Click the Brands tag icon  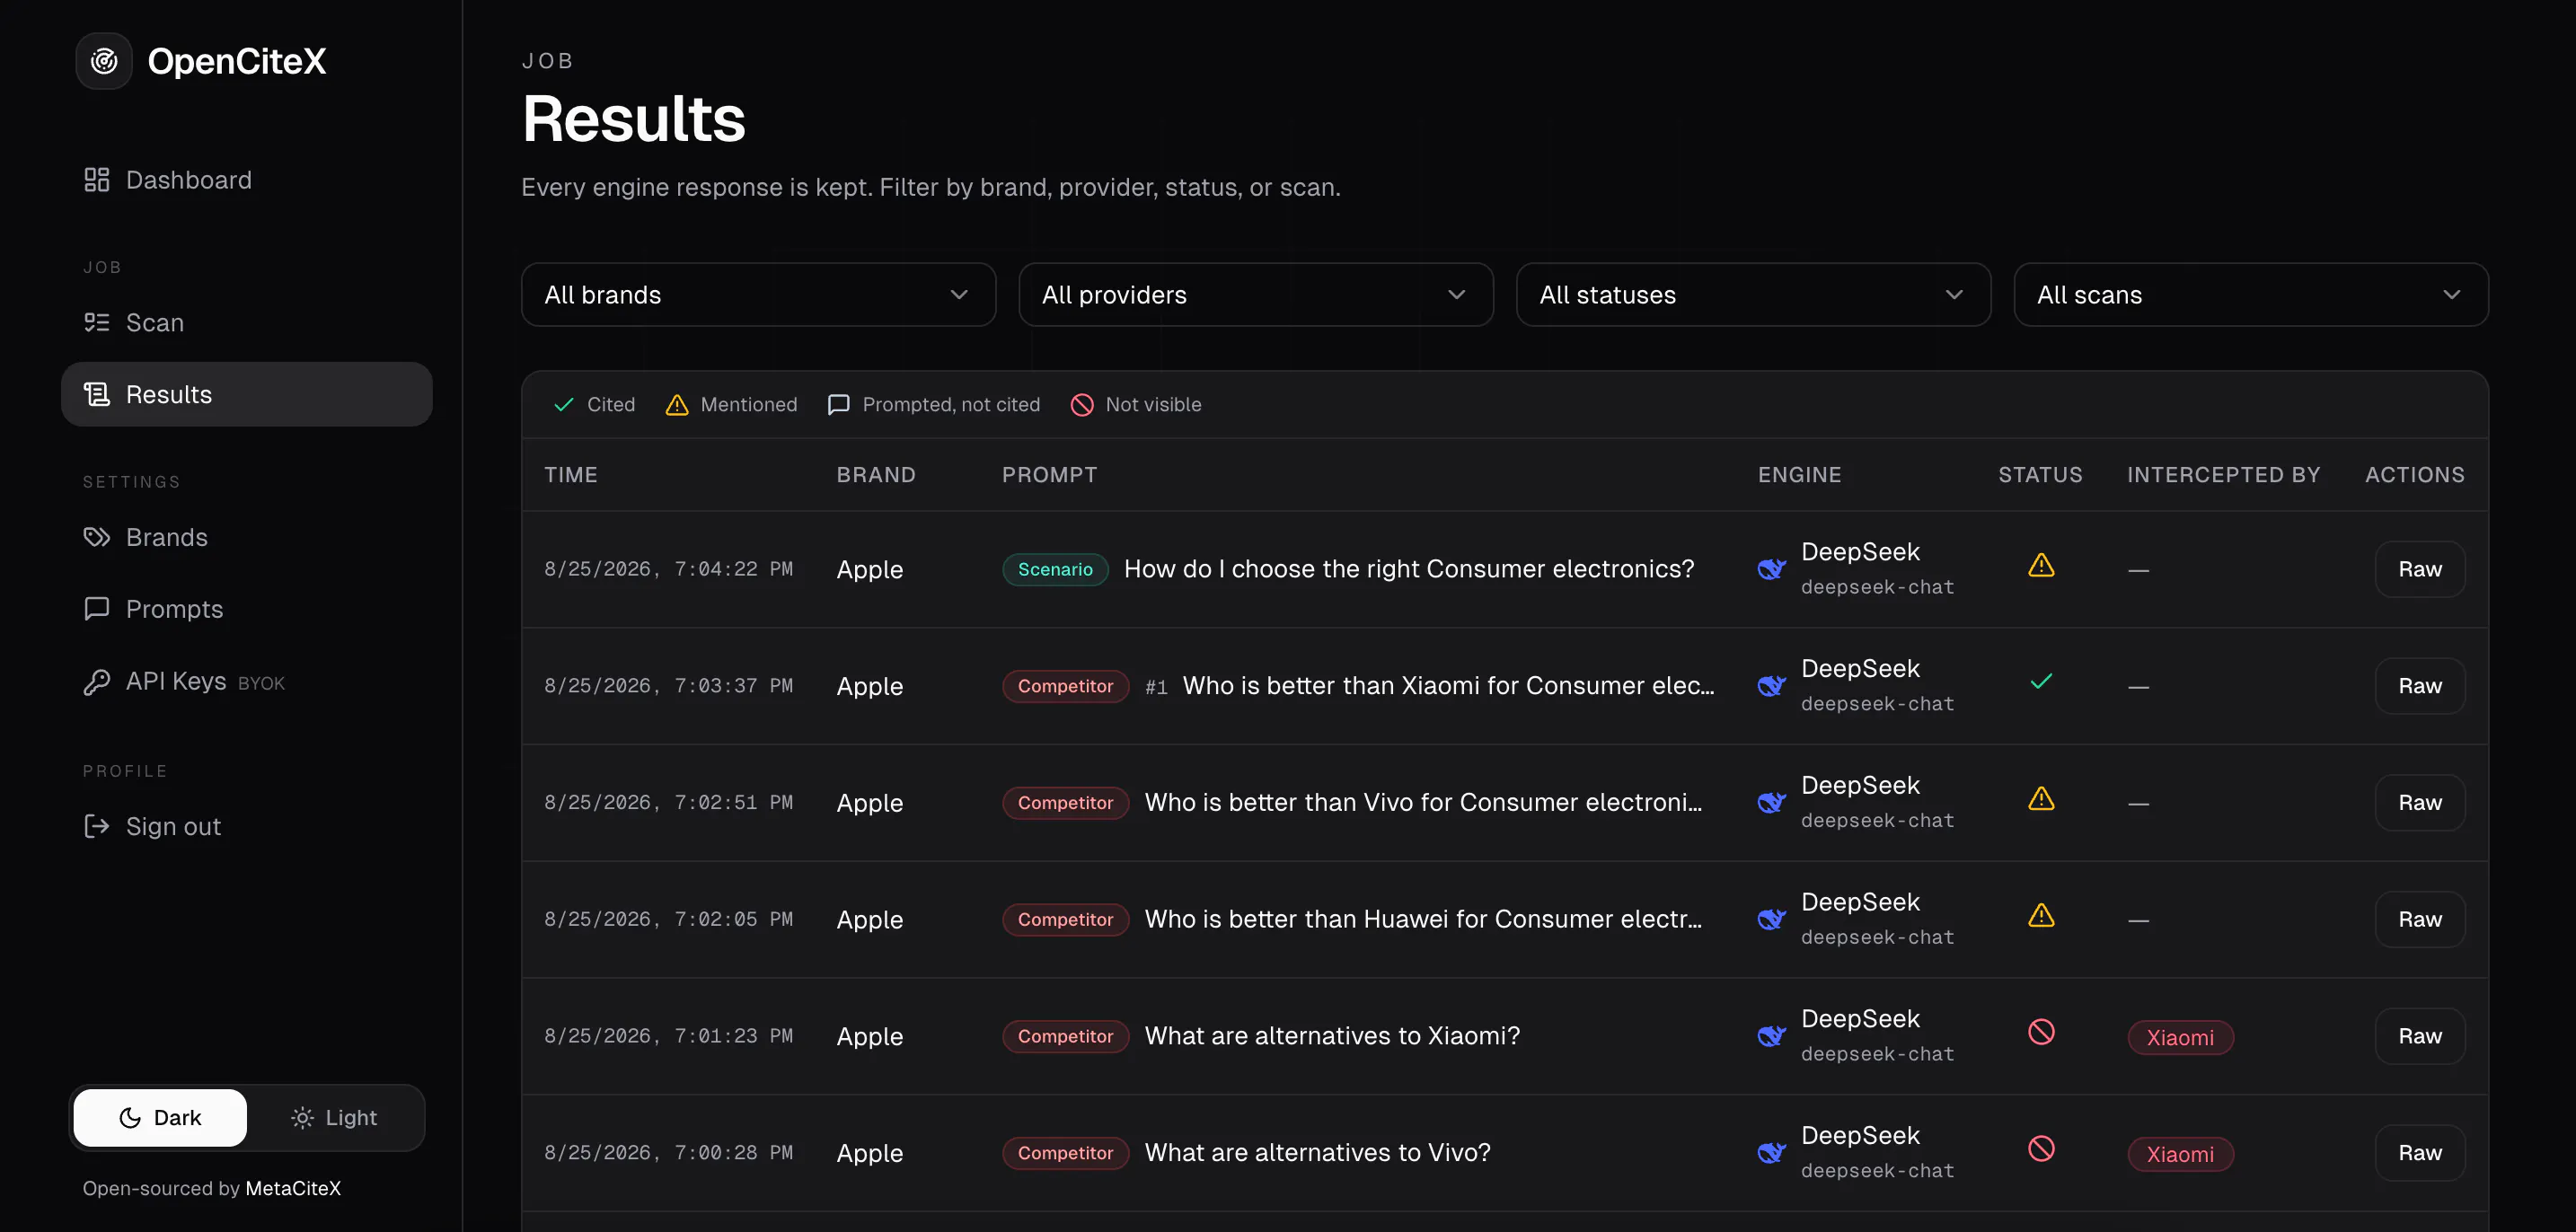point(97,537)
